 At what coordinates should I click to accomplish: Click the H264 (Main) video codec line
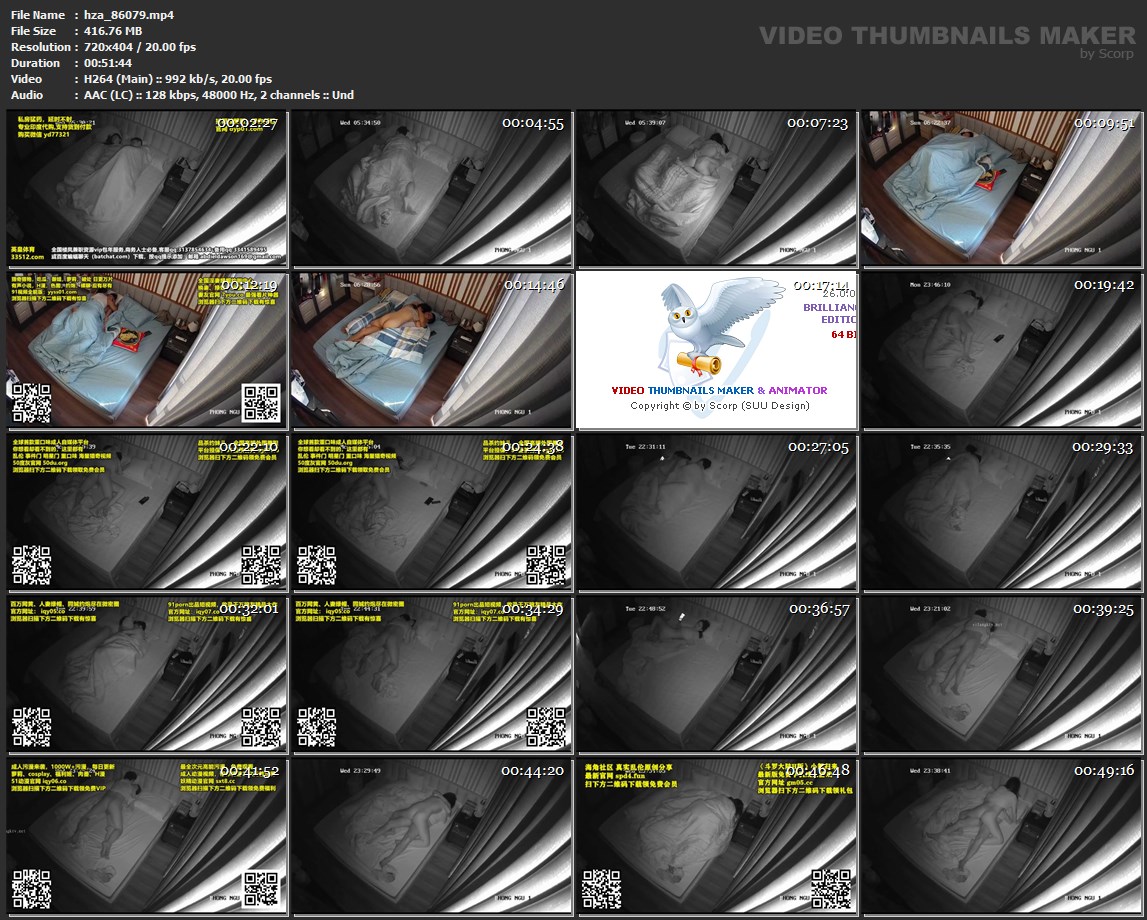pyautogui.click(x=178, y=79)
